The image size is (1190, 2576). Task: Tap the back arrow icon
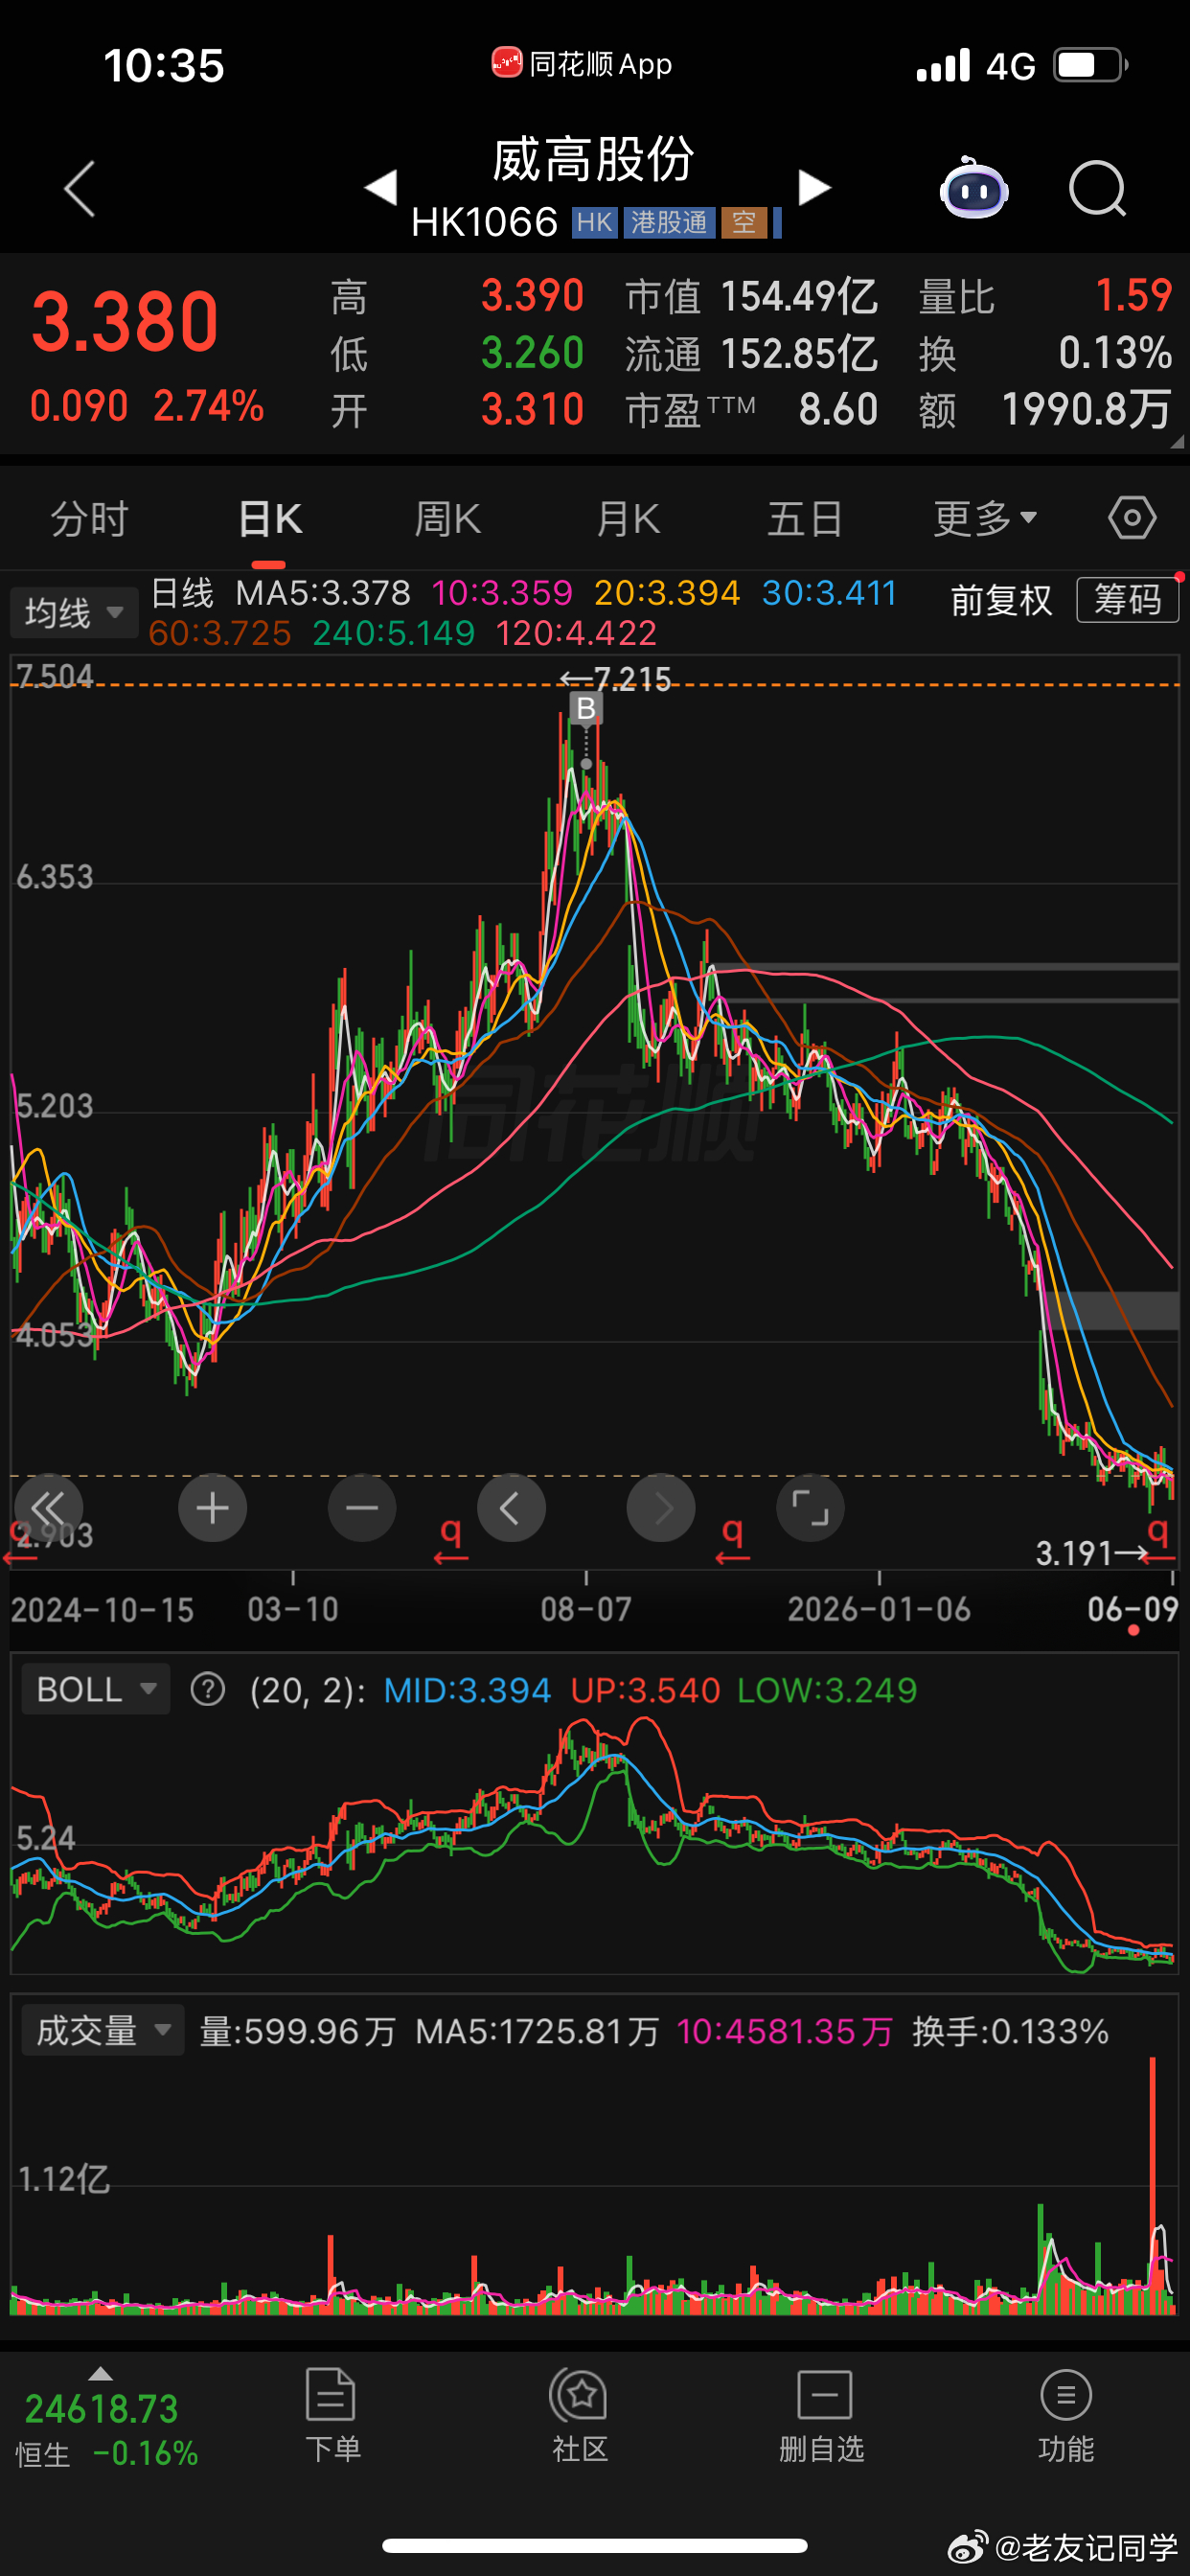(80, 188)
